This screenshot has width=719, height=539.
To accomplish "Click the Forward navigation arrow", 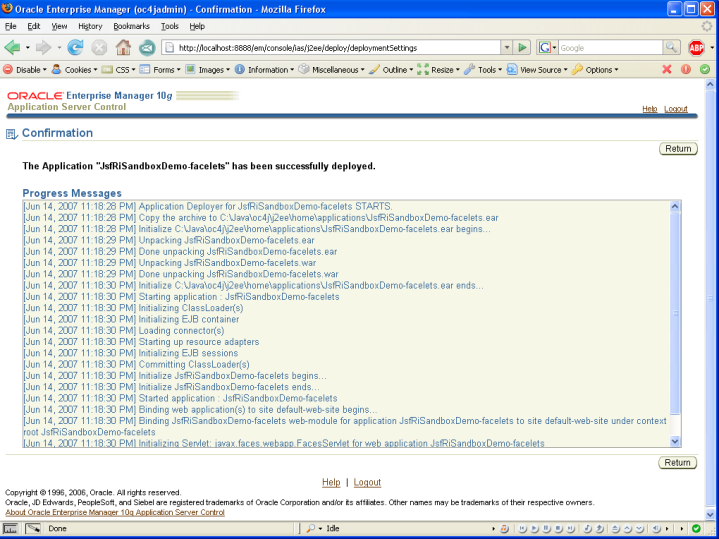I will tap(43, 47).
